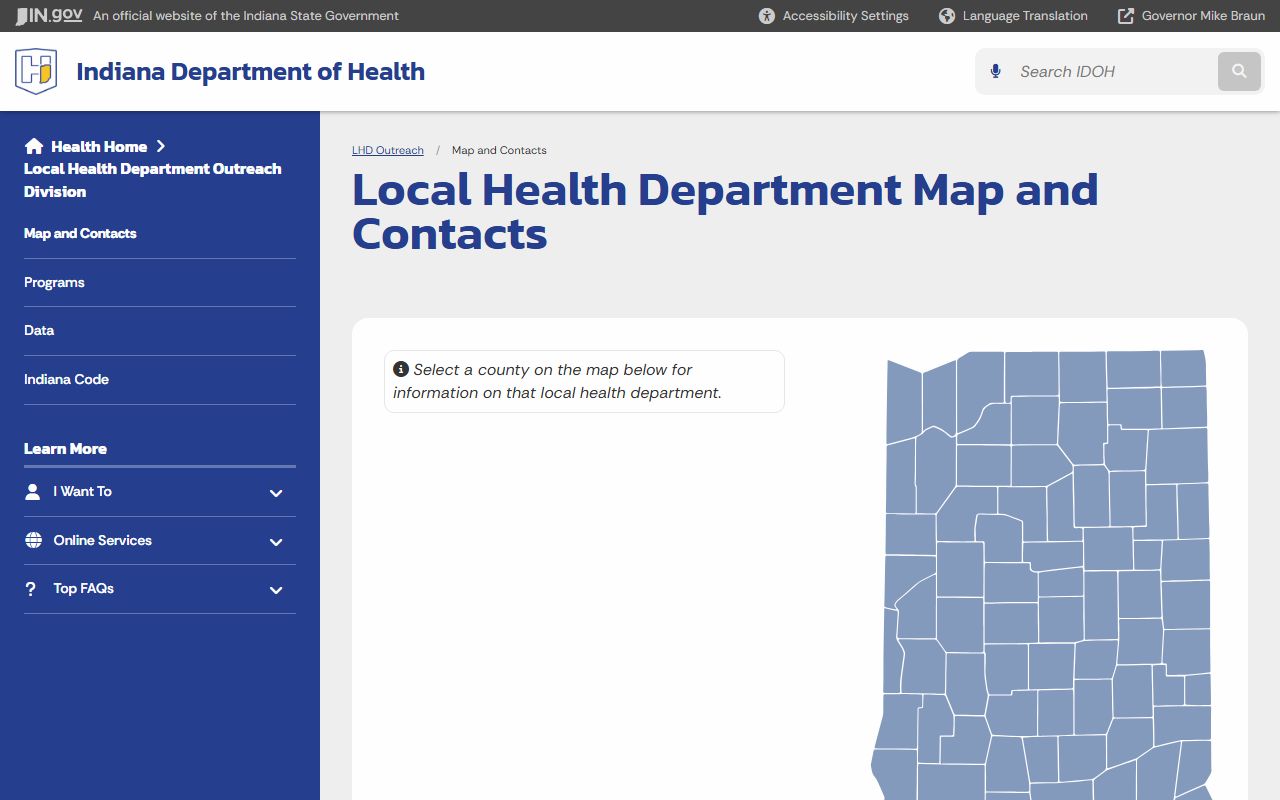Image resolution: width=1280 pixels, height=800 pixels.
Task: Click the Learn More heading
Action: pyautogui.click(x=65, y=449)
